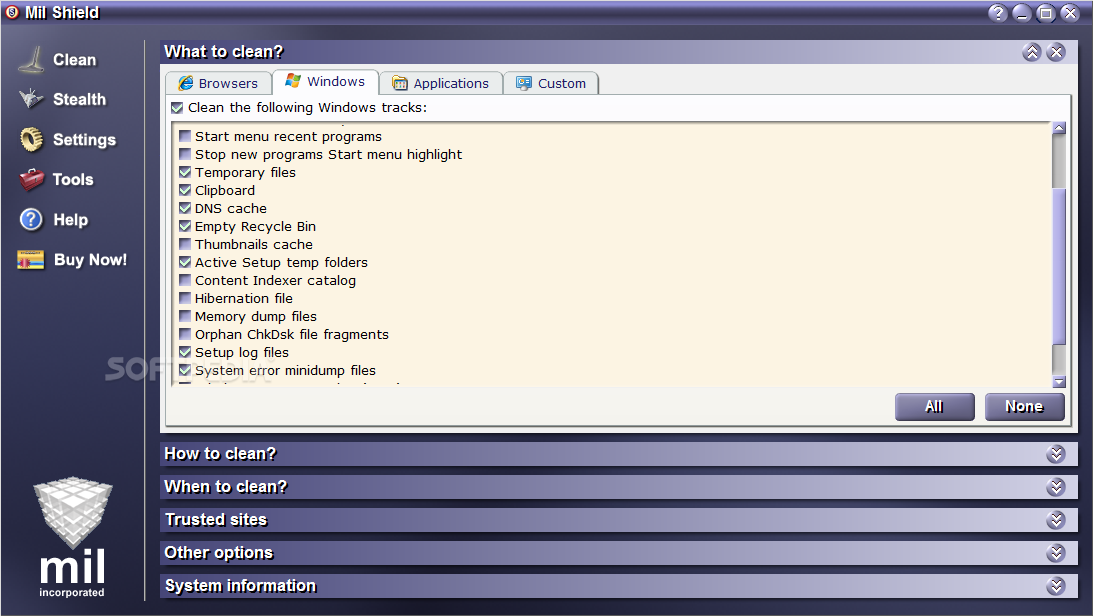1093x616 pixels.
Task: Open the Help section label
Action: pos(70,220)
